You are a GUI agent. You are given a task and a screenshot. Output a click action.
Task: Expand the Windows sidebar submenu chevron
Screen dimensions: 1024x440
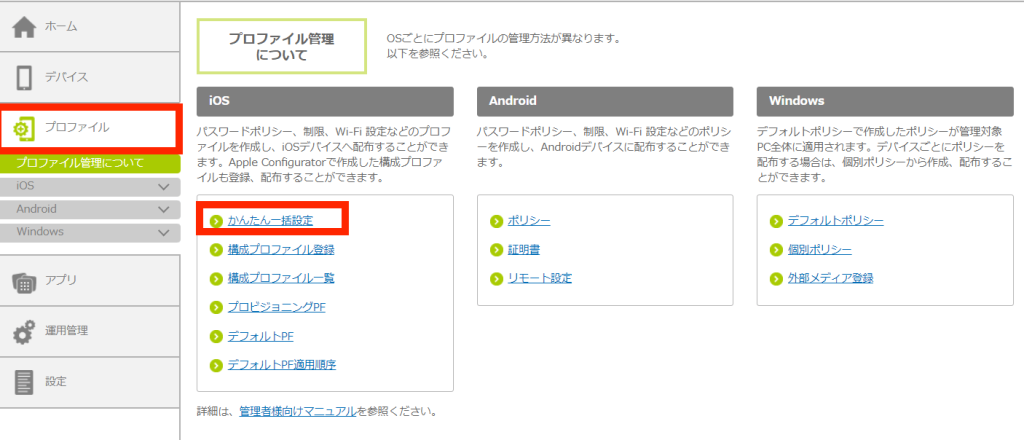[x=163, y=233]
